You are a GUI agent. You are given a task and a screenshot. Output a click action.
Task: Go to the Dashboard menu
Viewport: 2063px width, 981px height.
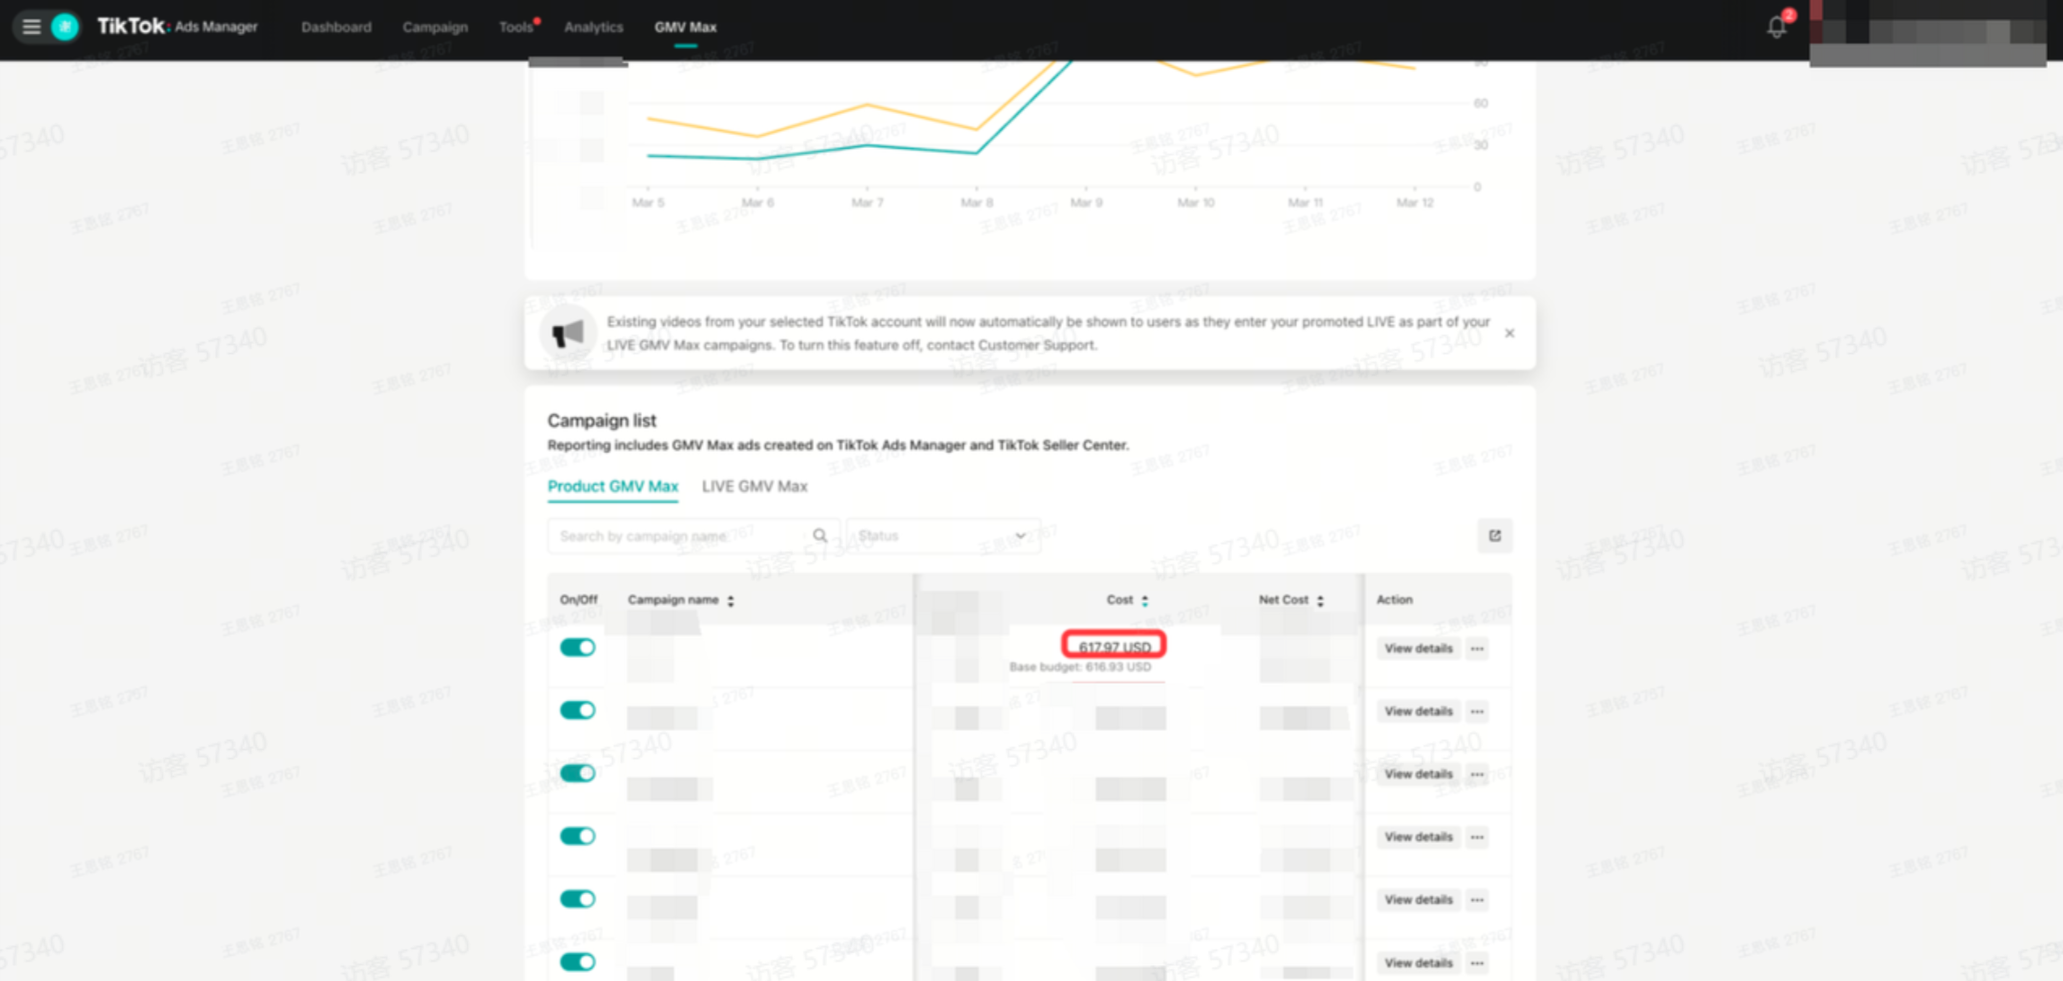(x=336, y=27)
